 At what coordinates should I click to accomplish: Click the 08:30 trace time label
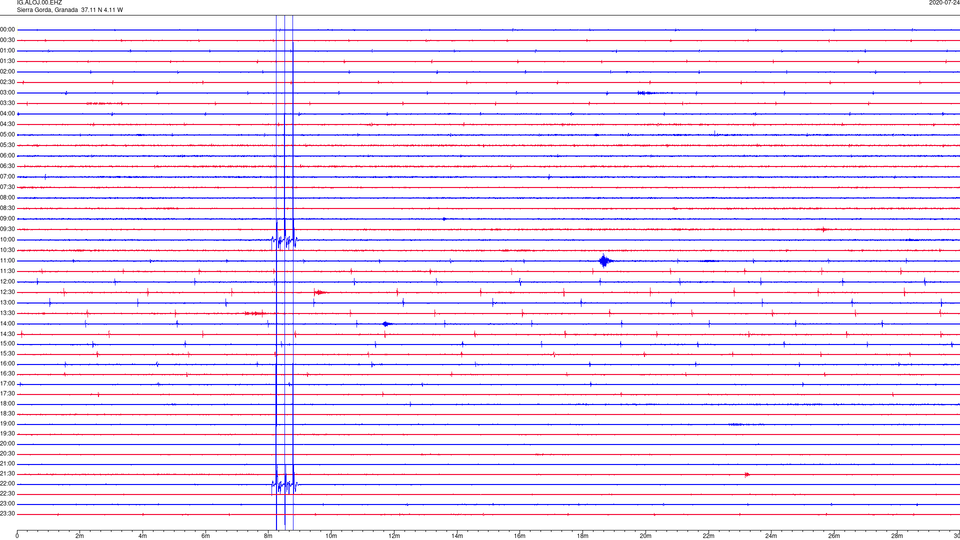coord(8,208)
